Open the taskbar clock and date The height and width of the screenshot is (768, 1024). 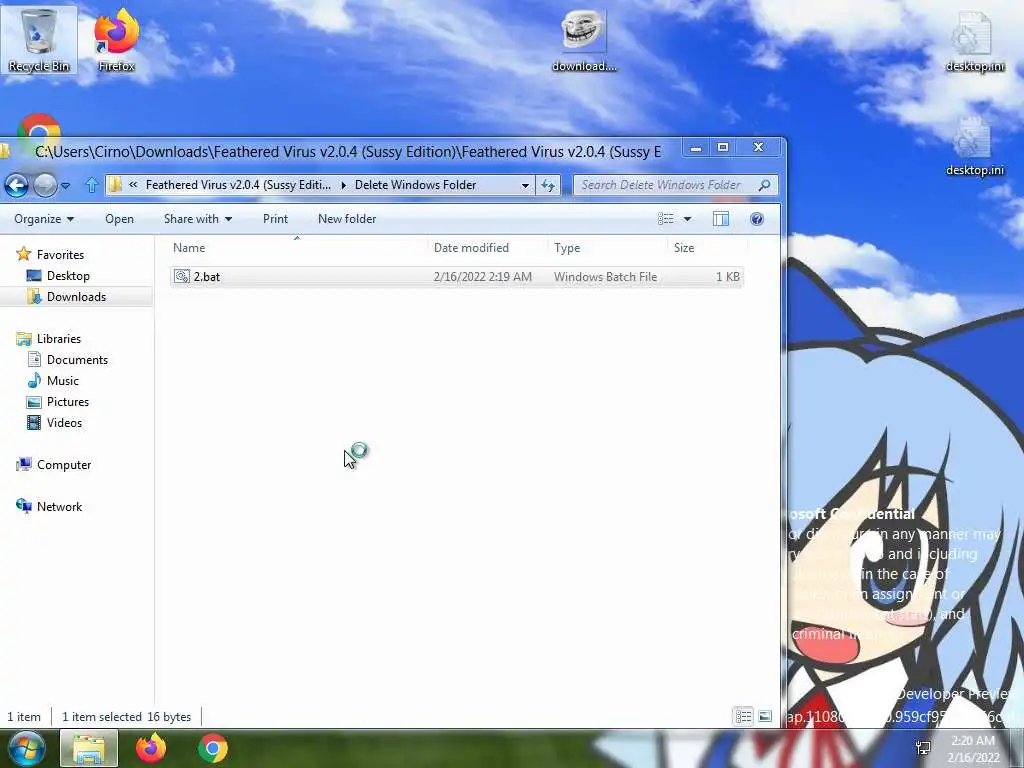973,749
